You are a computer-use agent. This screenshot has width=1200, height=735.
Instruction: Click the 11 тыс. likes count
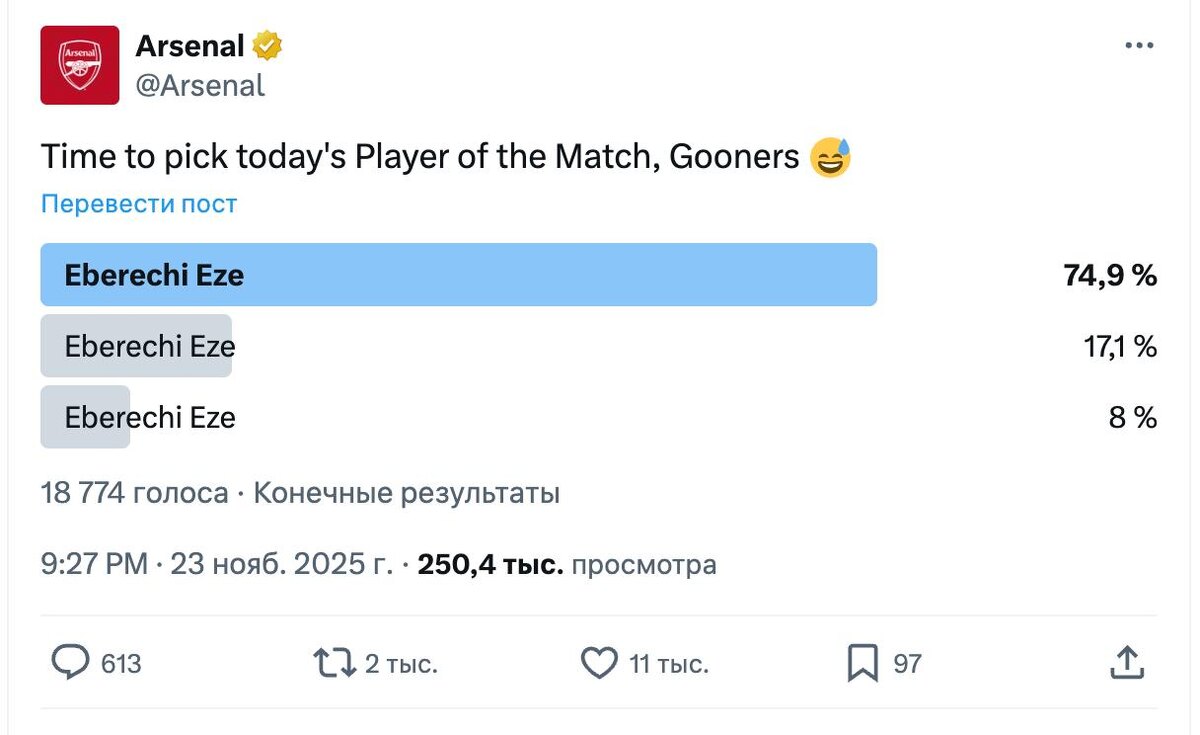coord(669,664)
